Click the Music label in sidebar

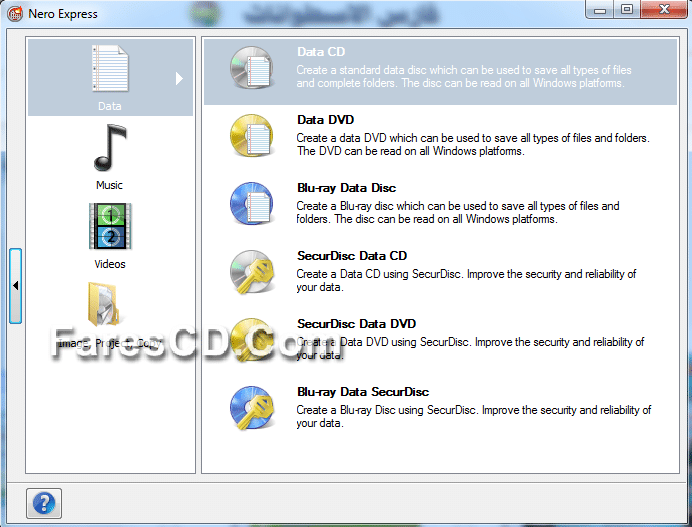point(109,185)
